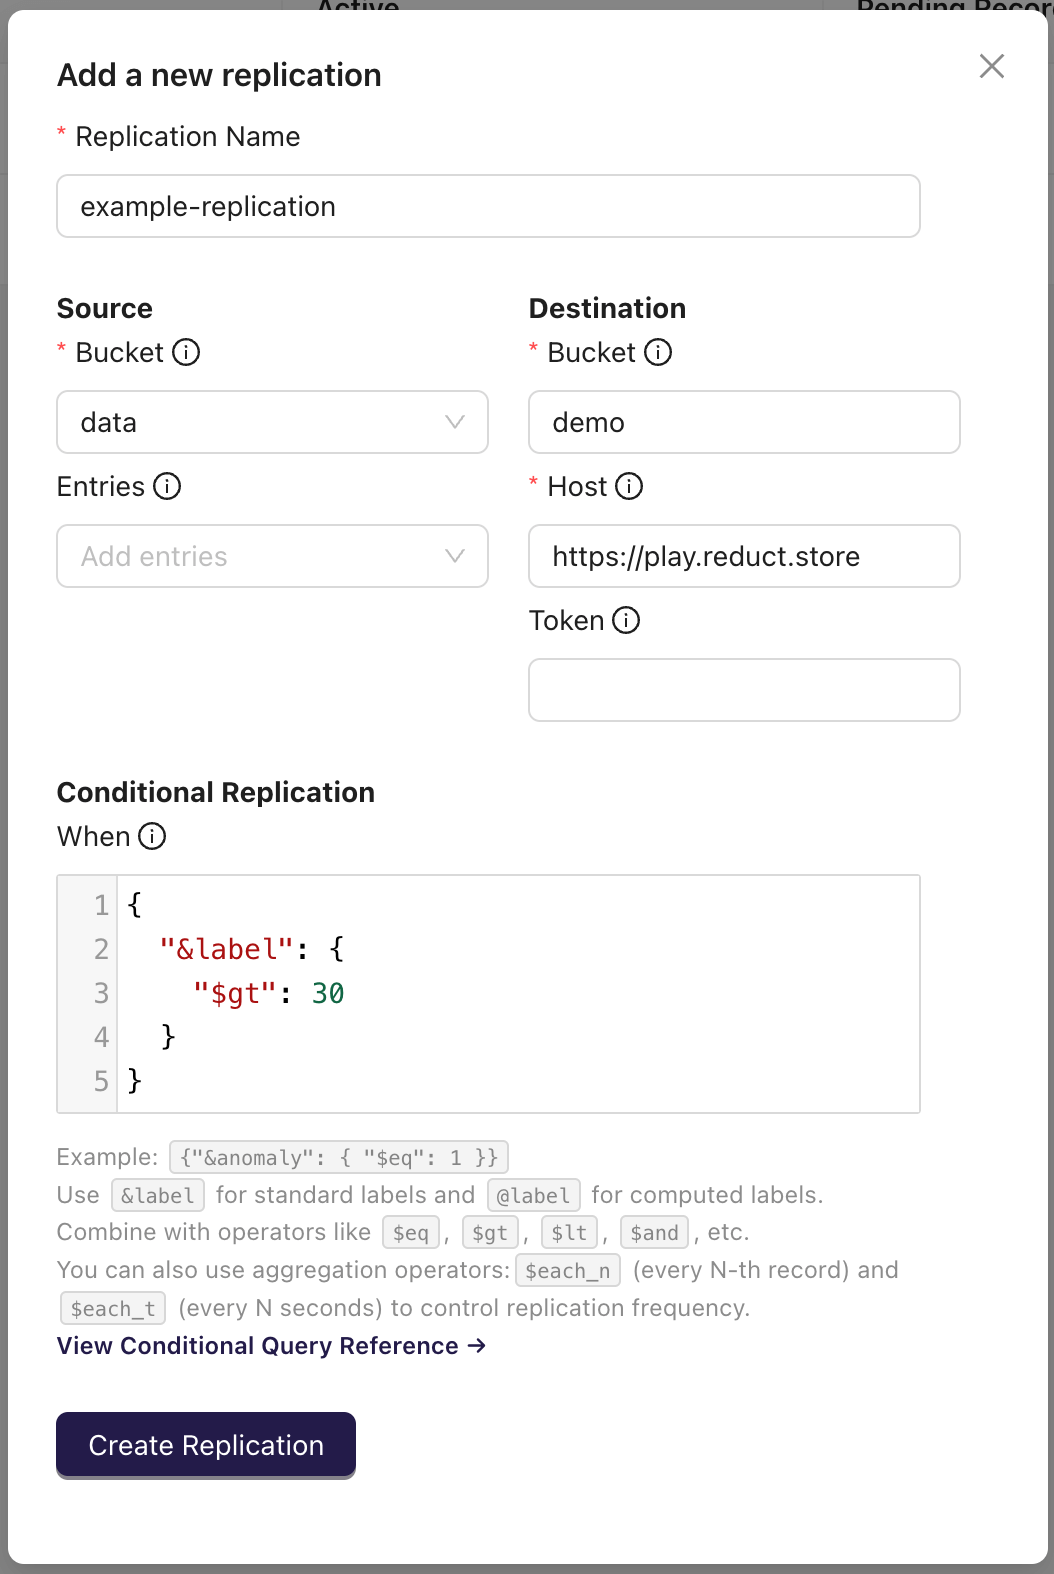The image size is (1054, 1574).
Task: Click info icon beside Host label
Action: 629,486
